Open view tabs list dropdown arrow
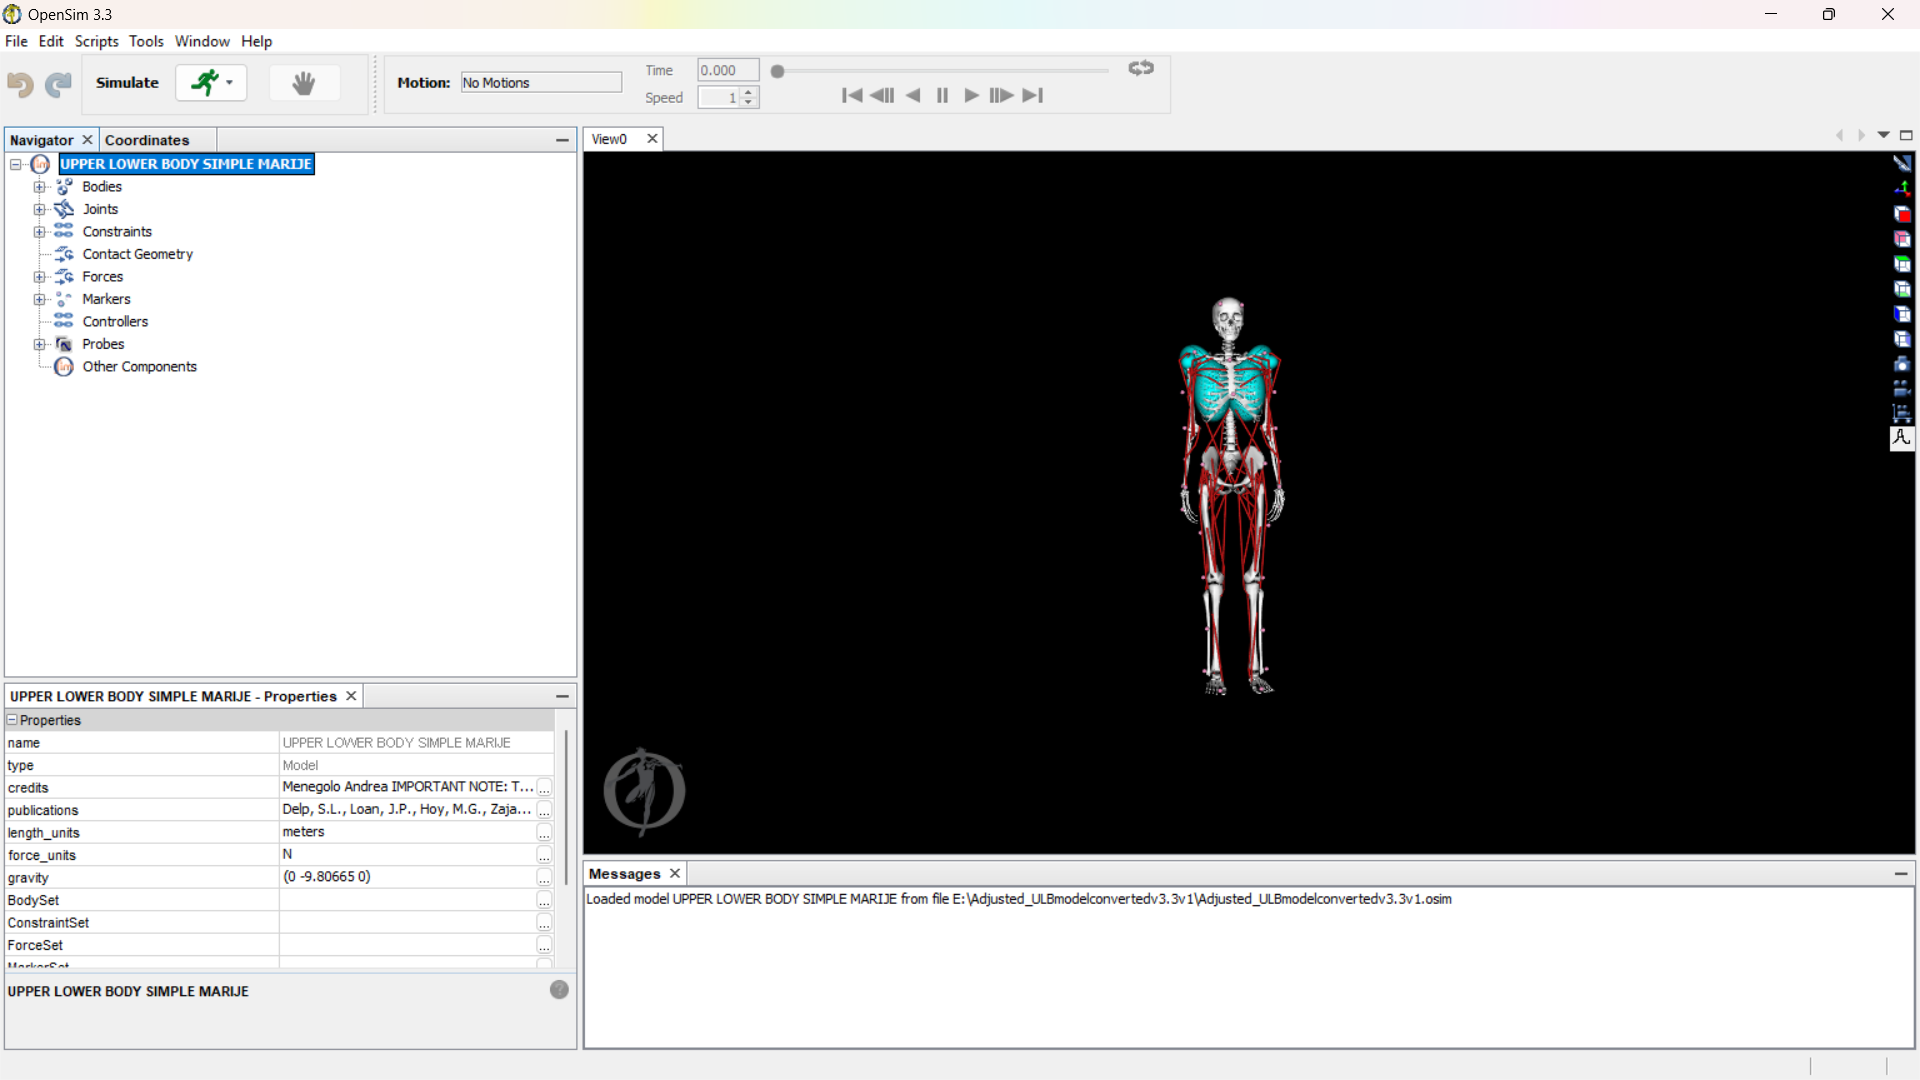 (x=1884, y=136)
